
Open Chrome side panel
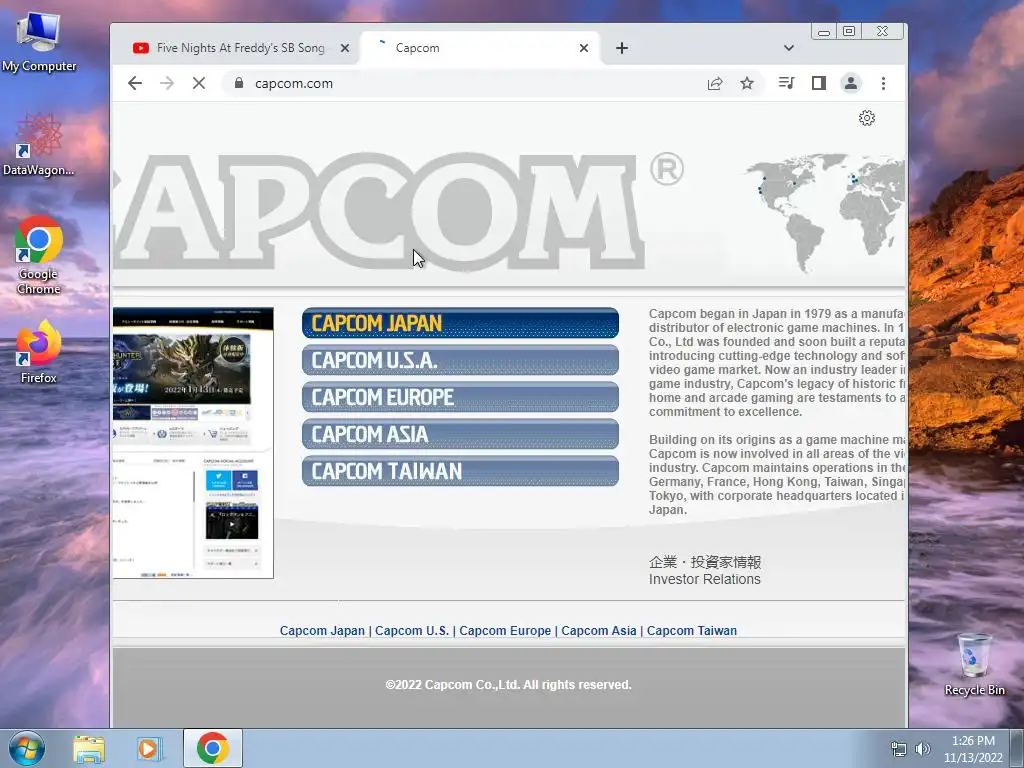819,83
